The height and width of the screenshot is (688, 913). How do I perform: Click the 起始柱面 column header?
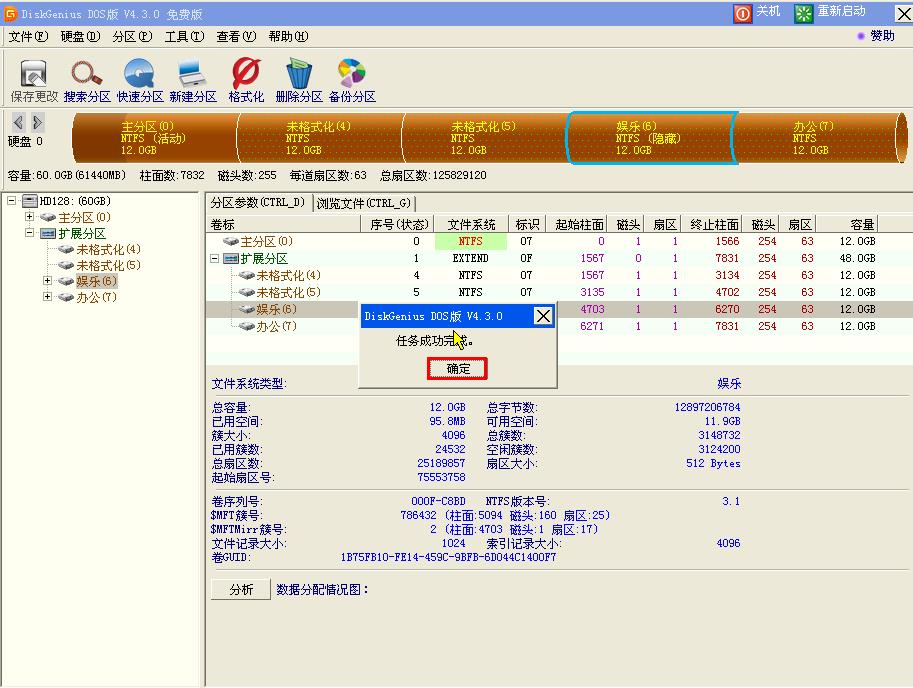tap(578, 224)
